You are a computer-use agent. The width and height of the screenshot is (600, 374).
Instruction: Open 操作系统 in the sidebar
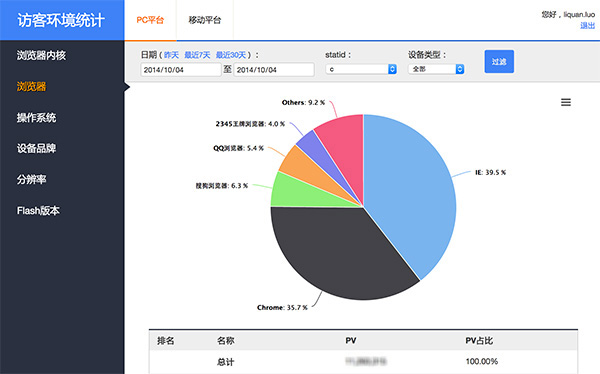tap(36, 118)
